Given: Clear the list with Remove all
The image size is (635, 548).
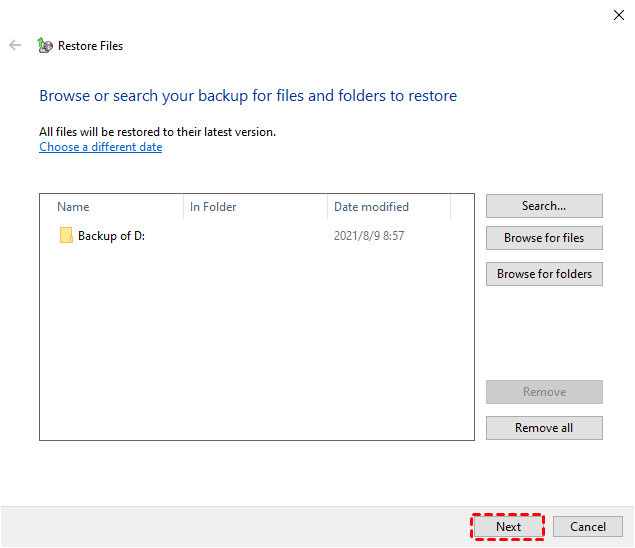Looking at the screenshot, I should (544, 428).
